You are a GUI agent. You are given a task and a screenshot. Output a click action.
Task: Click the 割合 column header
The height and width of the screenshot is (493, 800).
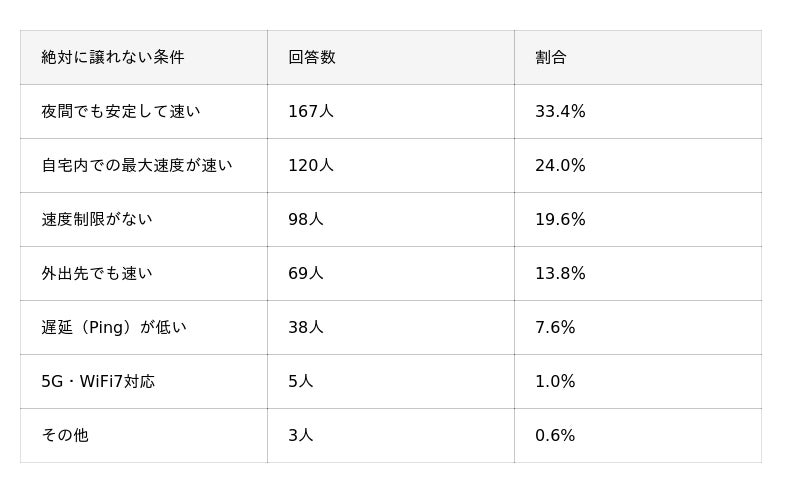pyautogui.click(x=551, y=57)
